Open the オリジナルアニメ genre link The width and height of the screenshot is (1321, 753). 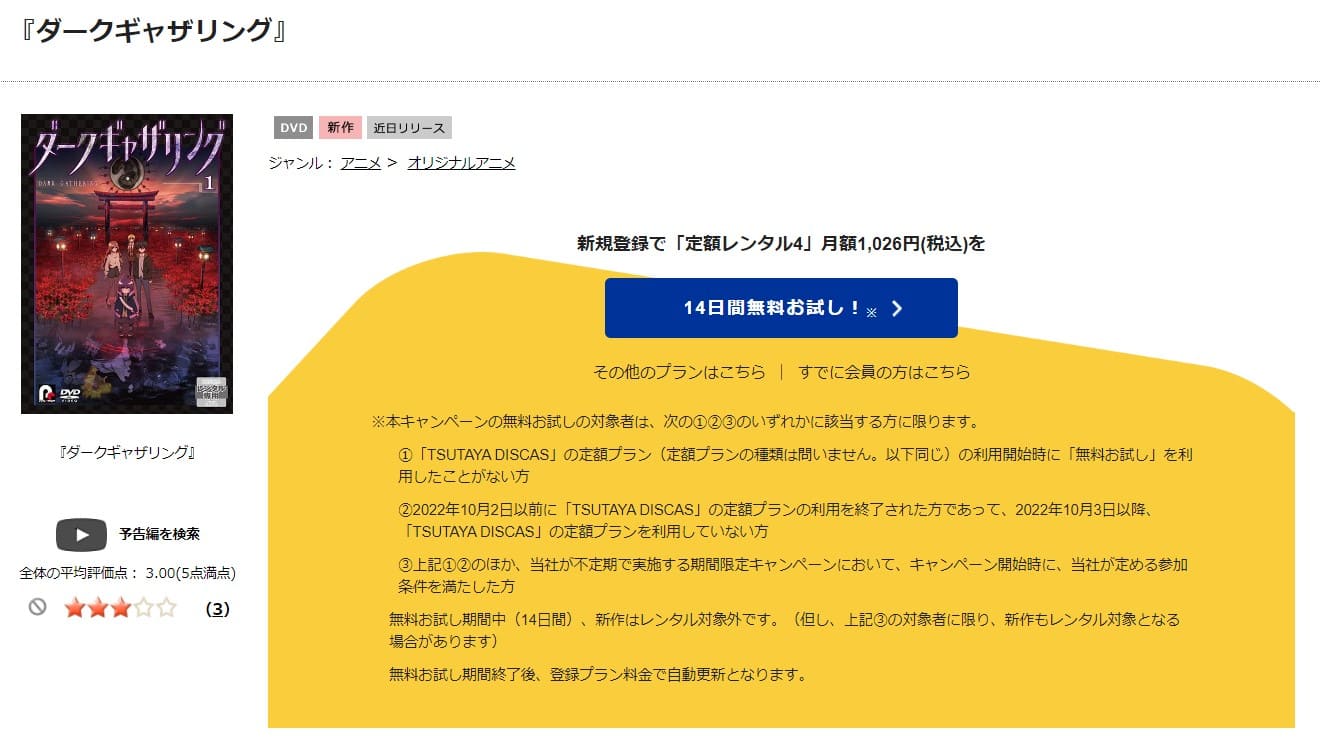click(x=460, y=162)
